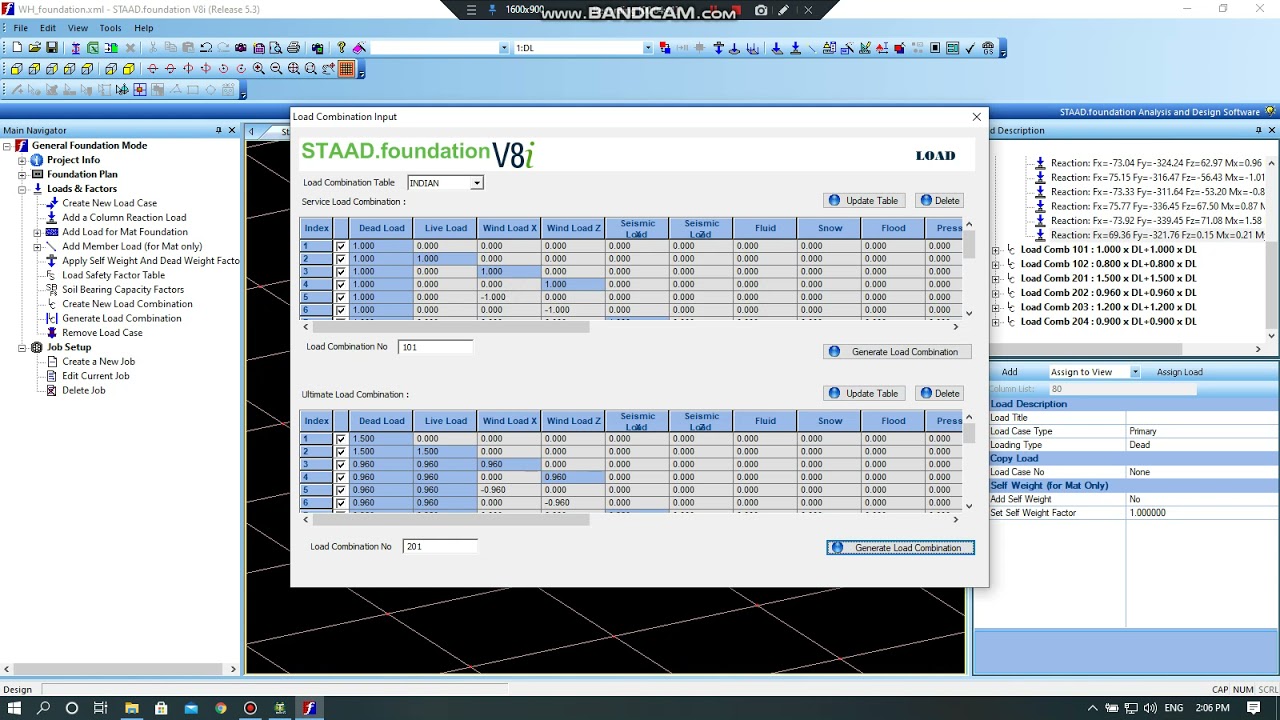Click the Open file folder icon

[x=35, y=48]
